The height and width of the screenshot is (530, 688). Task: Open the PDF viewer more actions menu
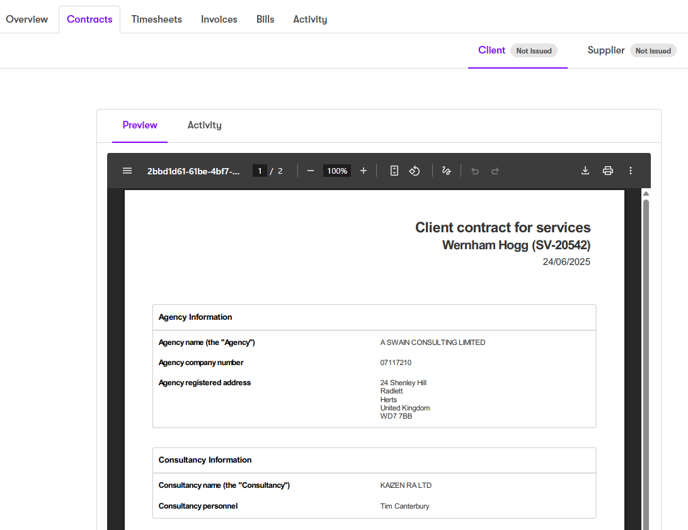click(631, 171)
